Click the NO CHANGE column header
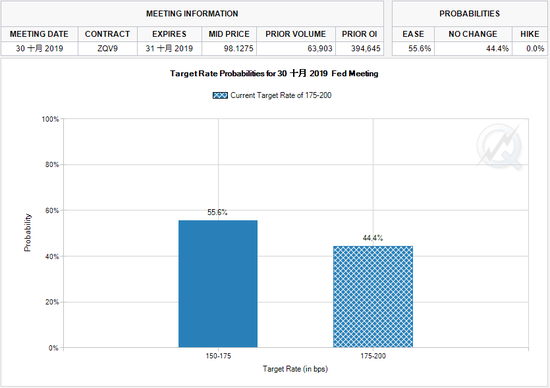550x388 pixels. [473, 34]
